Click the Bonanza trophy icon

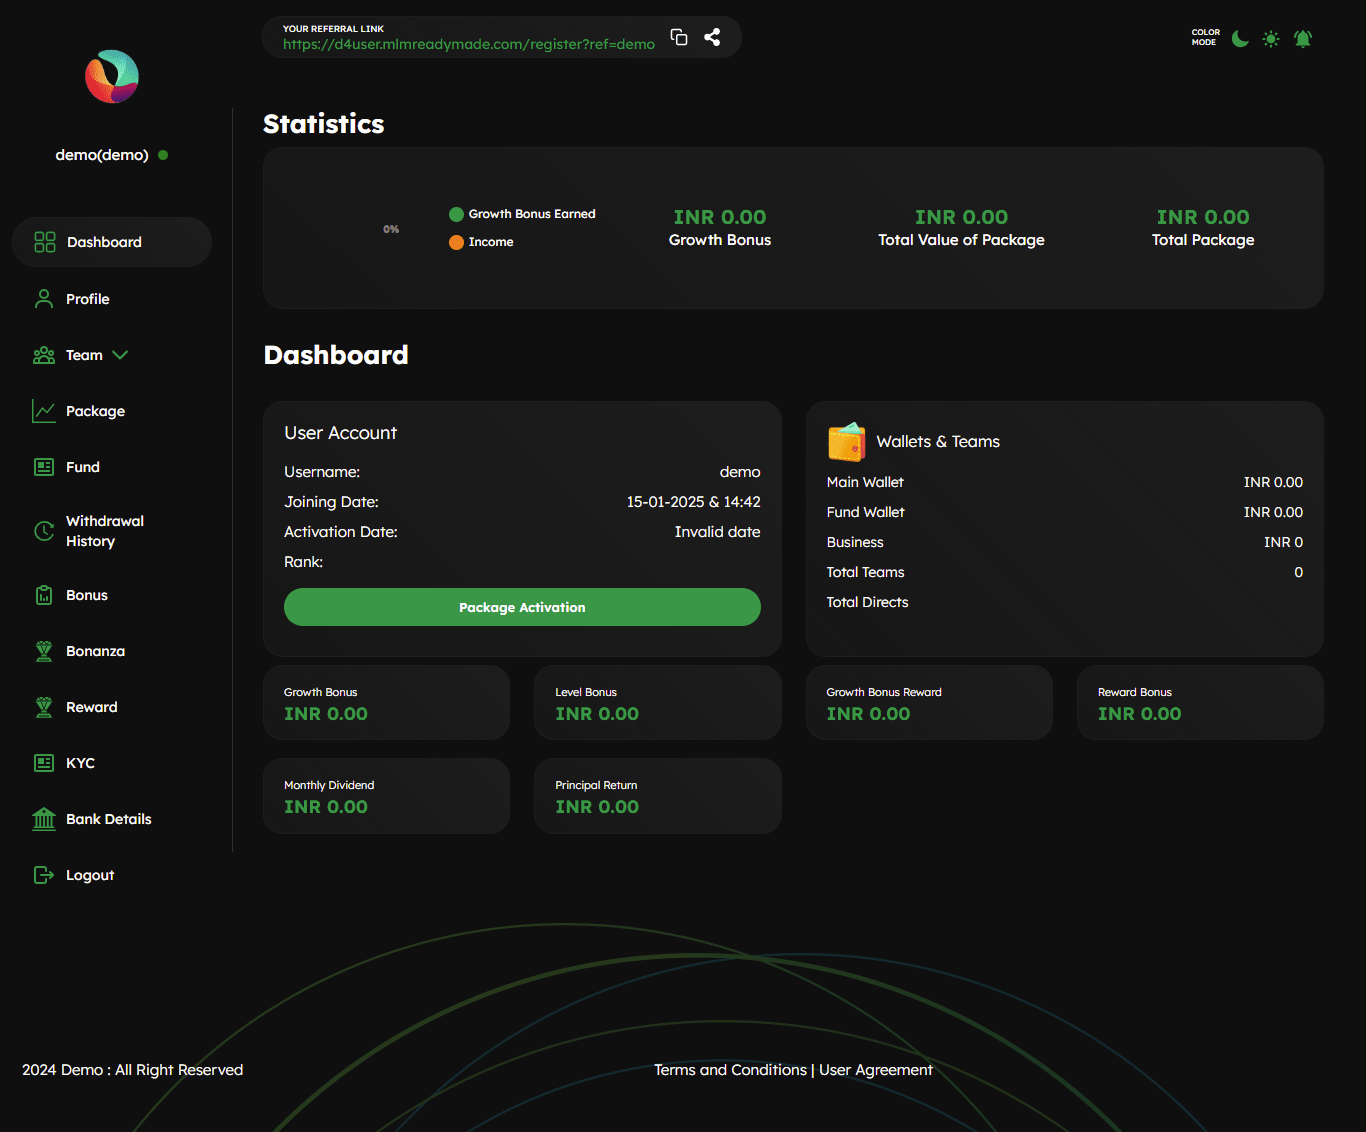pyautogui.click(x=44, y=651)
